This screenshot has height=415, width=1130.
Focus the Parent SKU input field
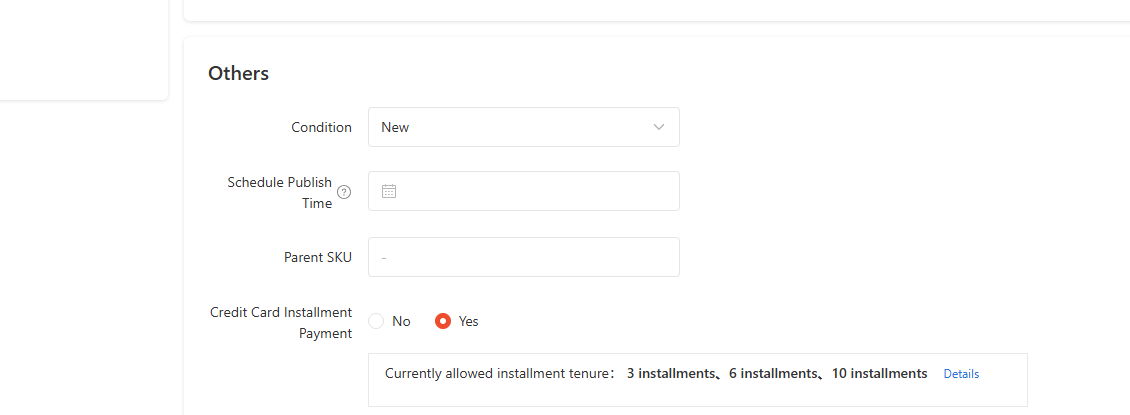[524, 257]
